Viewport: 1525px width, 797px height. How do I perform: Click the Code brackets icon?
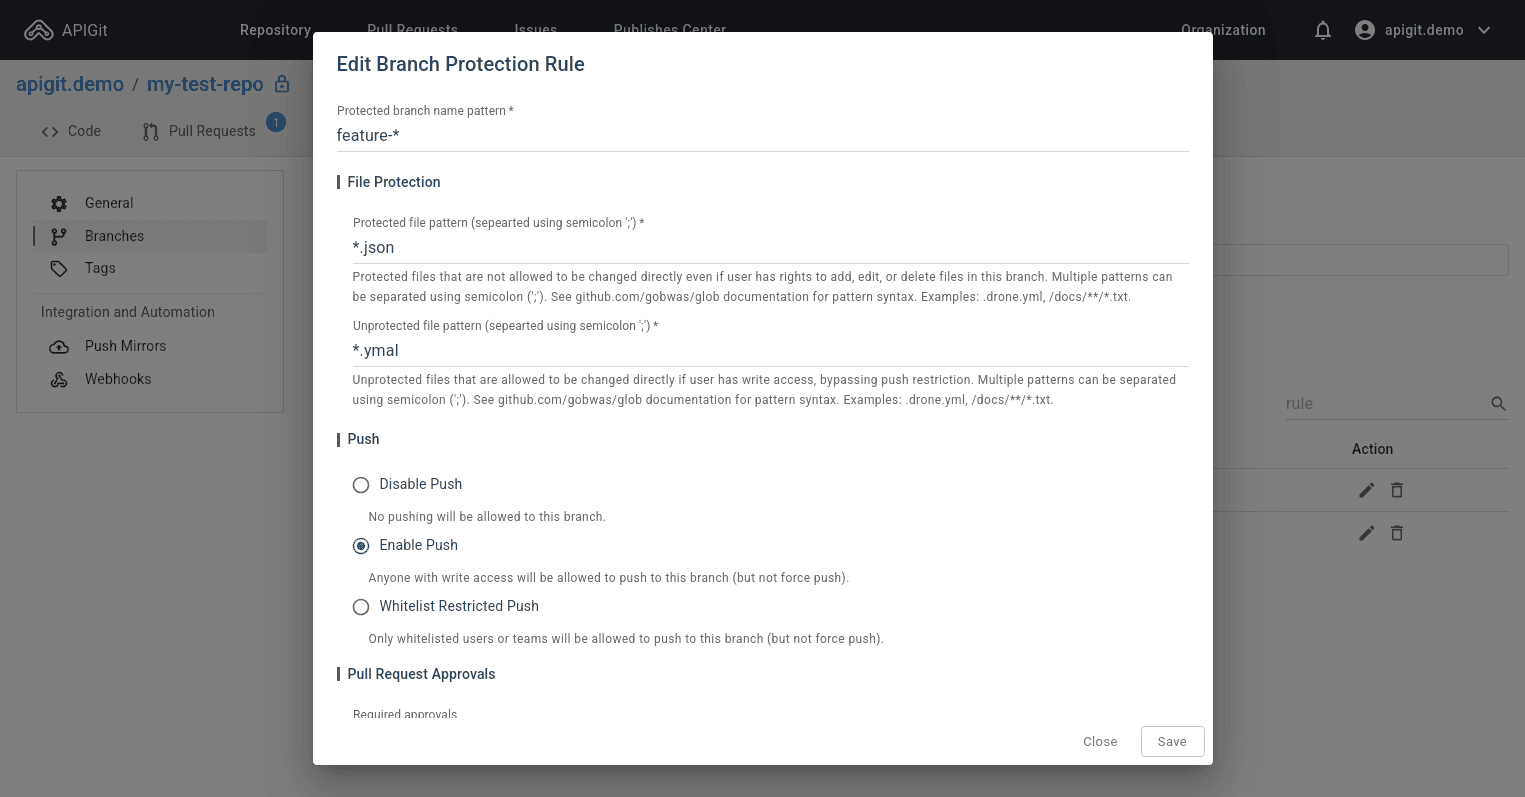click(x=50, y=131)
